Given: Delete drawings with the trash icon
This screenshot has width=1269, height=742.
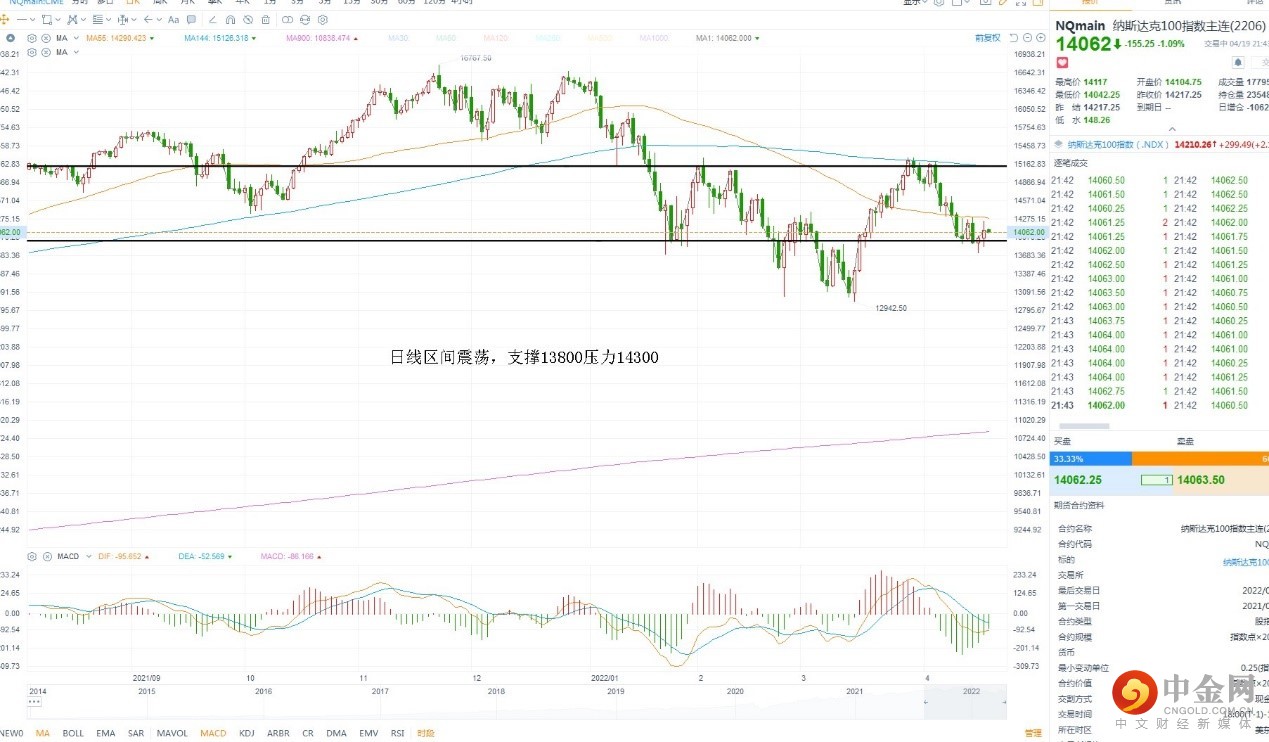Looking at the screenshot, I should (x=266, y=19).
